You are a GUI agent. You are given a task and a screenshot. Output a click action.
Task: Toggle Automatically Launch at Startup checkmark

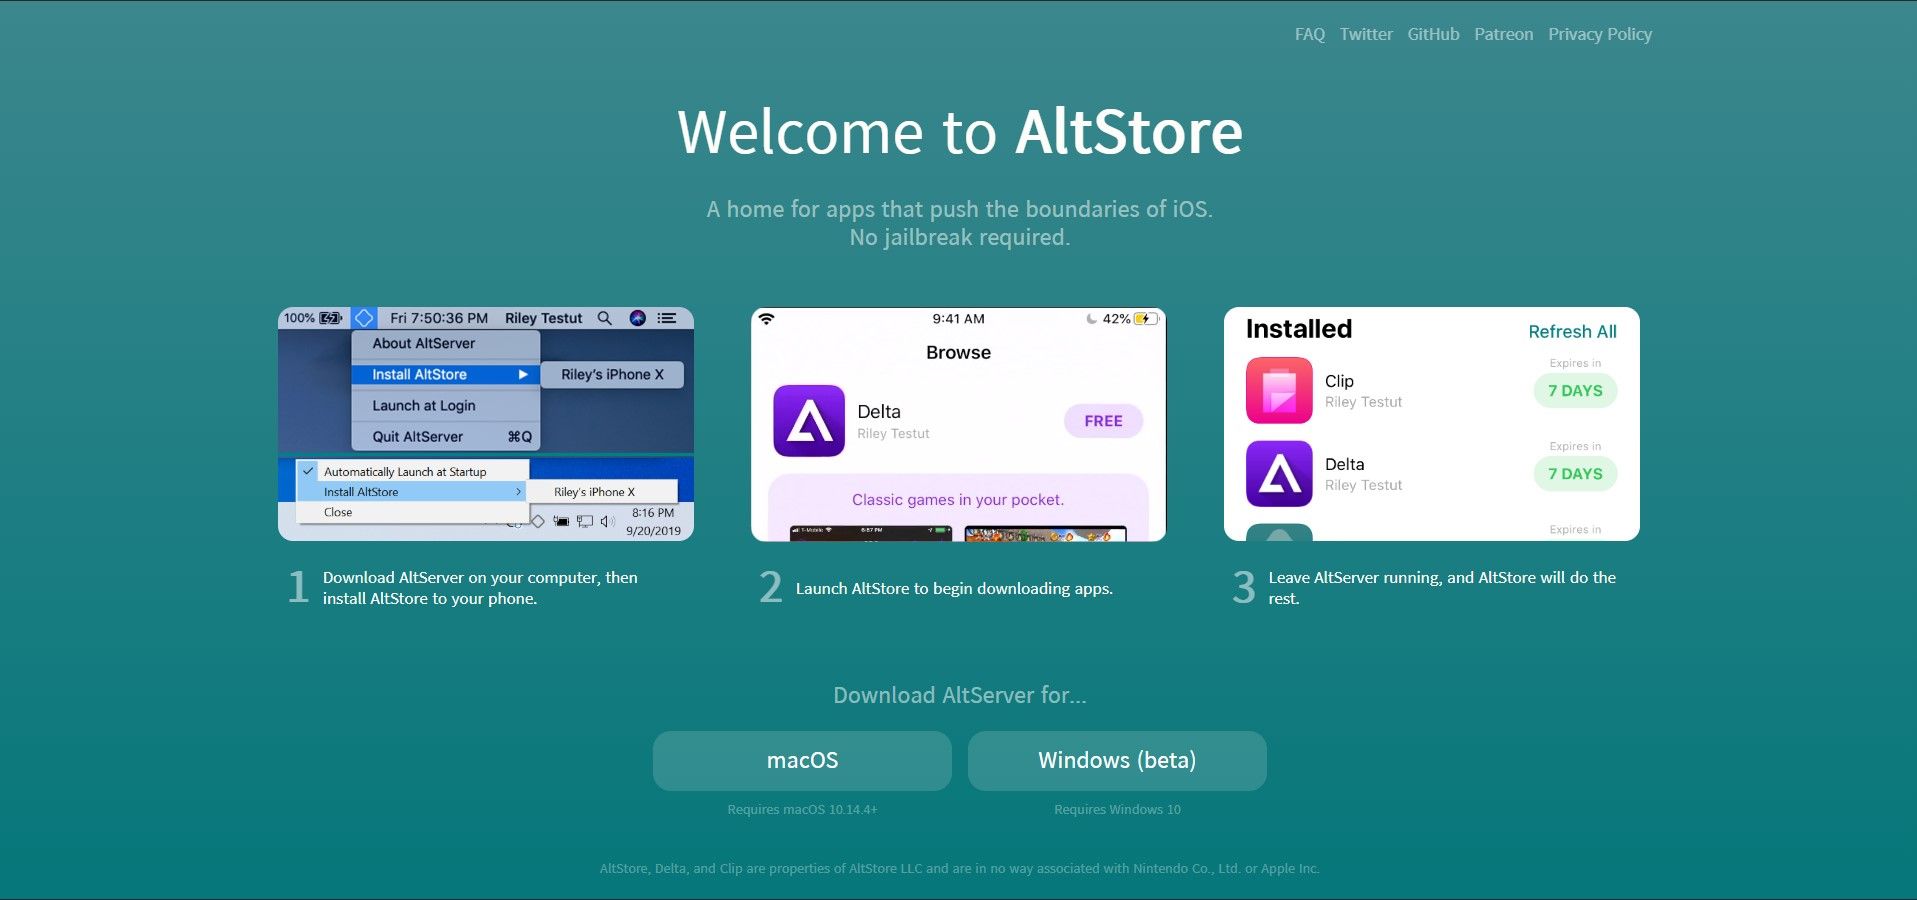(x=309, y=471)
